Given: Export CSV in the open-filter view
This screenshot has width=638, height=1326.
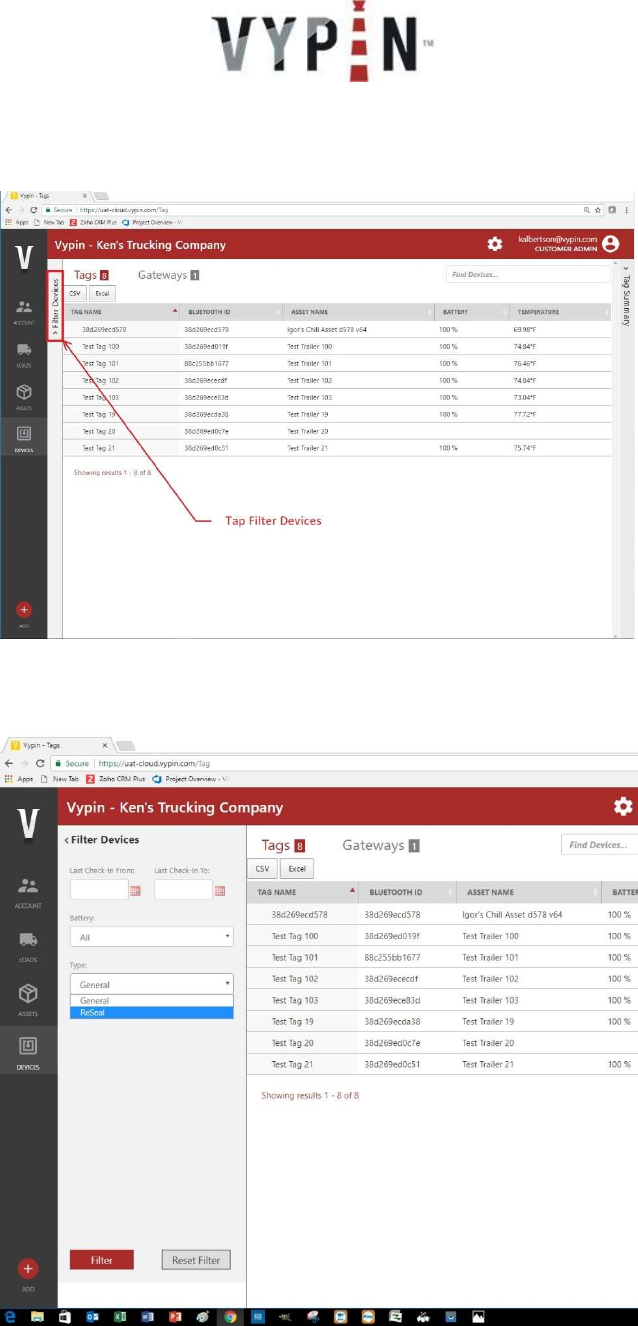Looking at the screenshot, I should coord(262,870).
